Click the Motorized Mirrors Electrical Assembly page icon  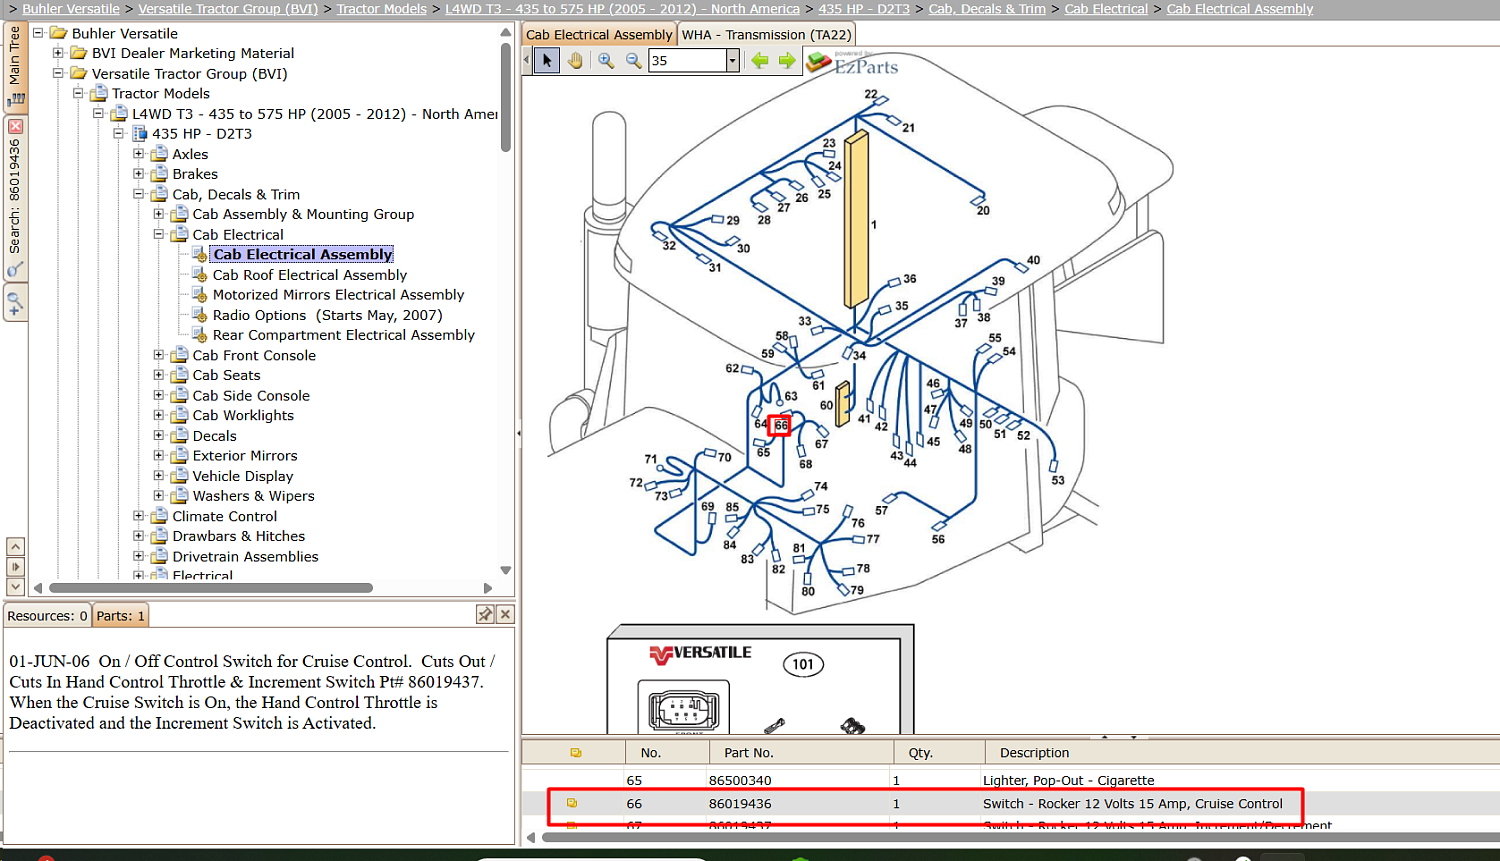[199, 295]
